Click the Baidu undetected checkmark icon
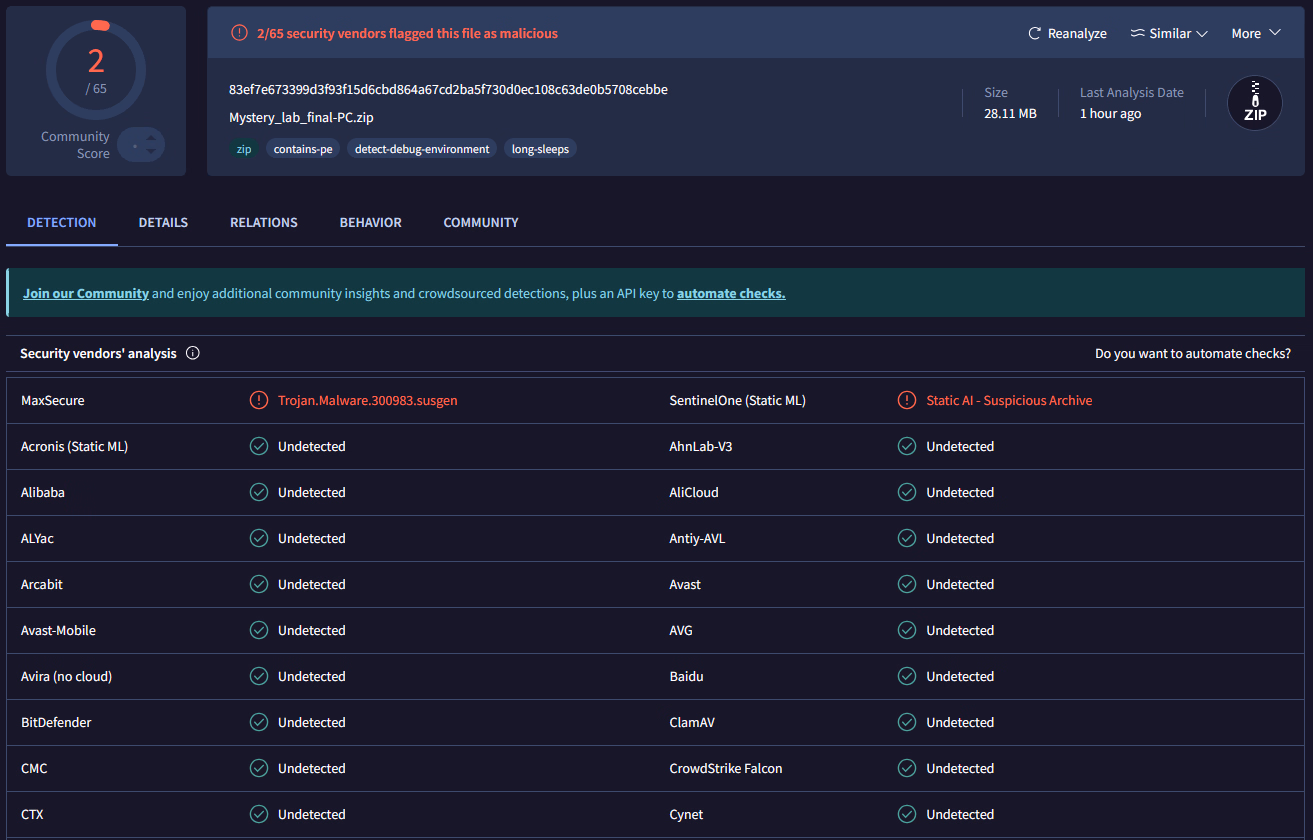The width and height of the screenshot is (1313, 840). coord(907,676)
